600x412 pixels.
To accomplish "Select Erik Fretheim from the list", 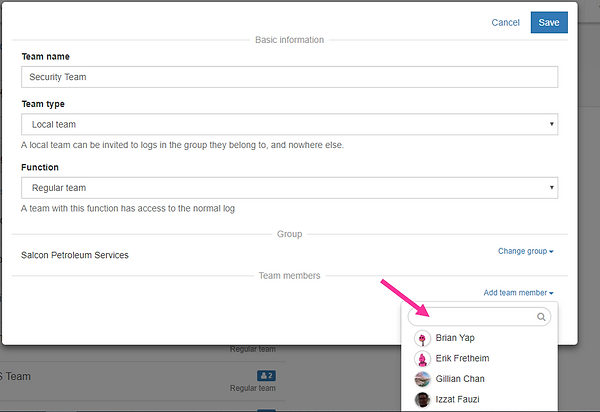I will click(479, 358).
